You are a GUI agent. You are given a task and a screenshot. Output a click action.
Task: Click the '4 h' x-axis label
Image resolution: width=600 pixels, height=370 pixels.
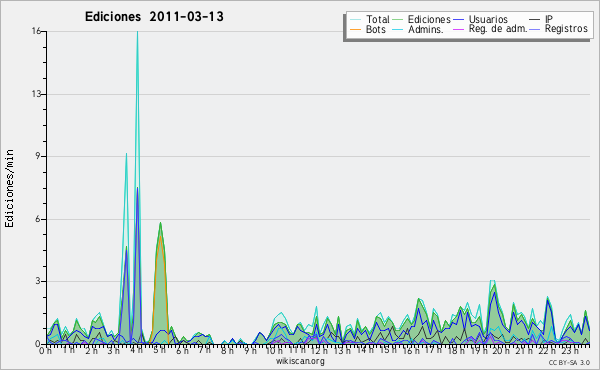tap(137, 350)
